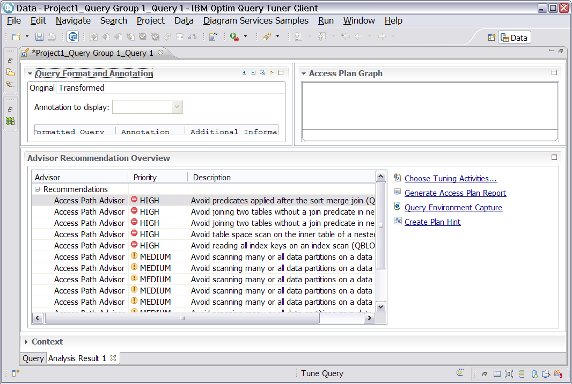572x384 pixels.
Task: Click the status bar icon at far left
Action: coord(15,373)
